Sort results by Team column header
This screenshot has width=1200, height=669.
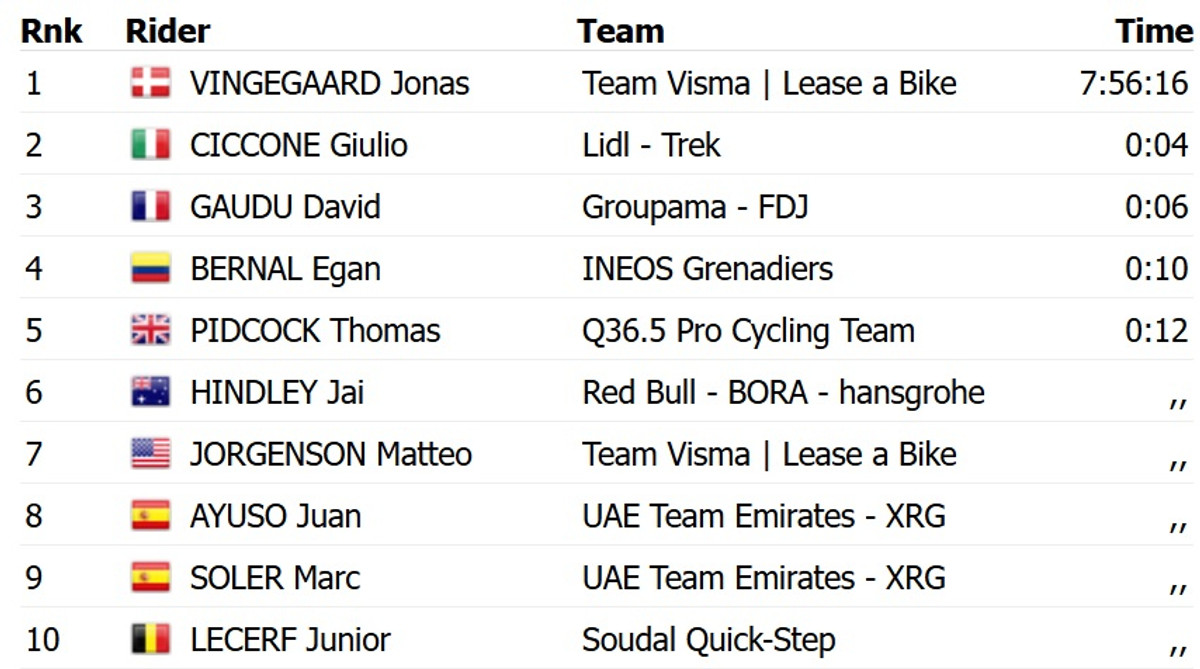(x=620, y=31)
